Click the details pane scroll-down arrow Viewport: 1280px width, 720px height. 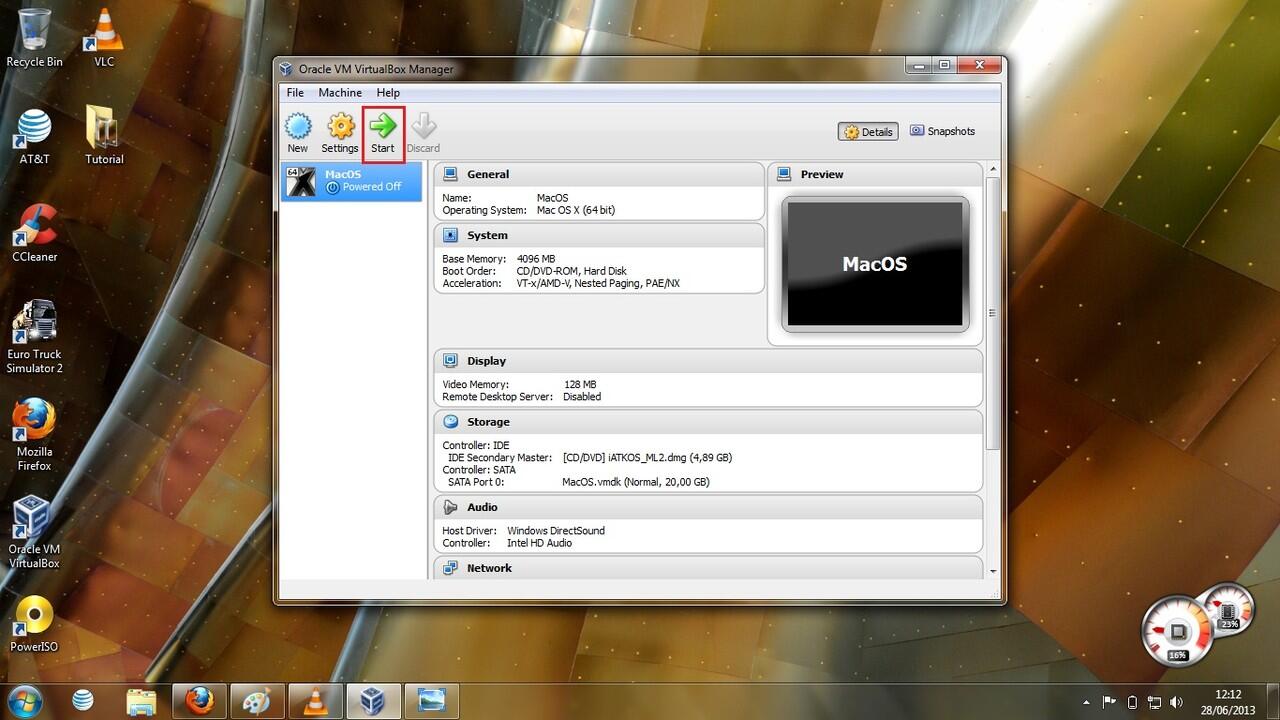993,571
